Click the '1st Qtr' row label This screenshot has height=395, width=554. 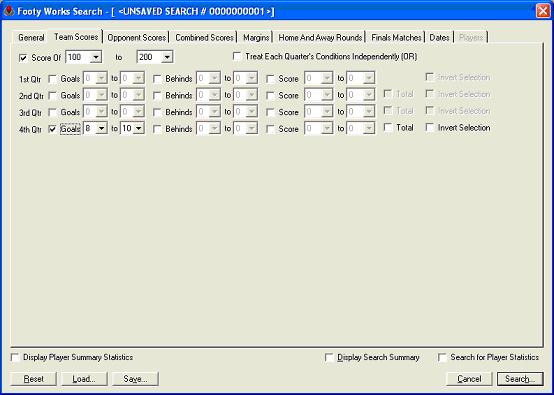(x=30, y=79)
